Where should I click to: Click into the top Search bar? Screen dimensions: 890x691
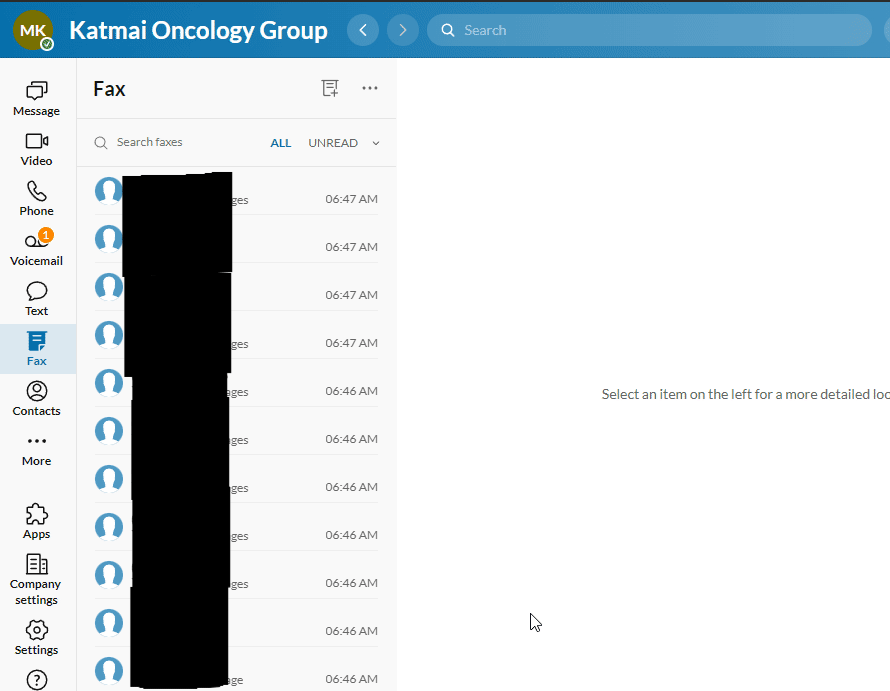[649, 30]
